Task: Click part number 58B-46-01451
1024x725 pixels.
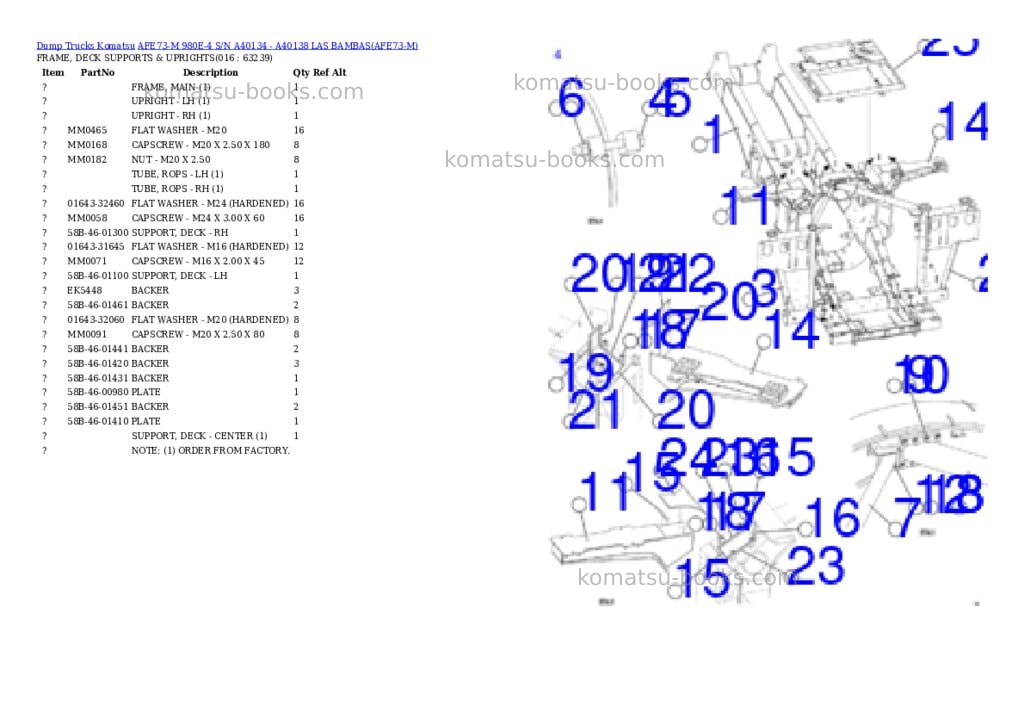Action: tap(98, 407)
